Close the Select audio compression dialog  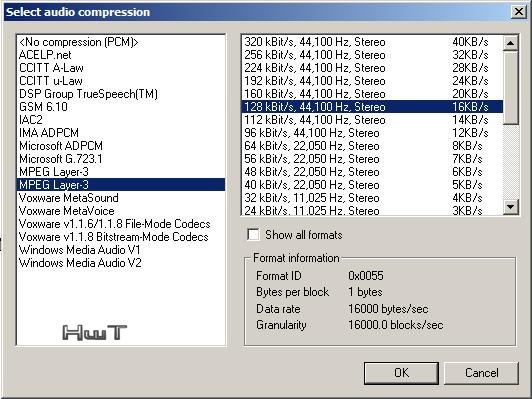coord(518,12)
